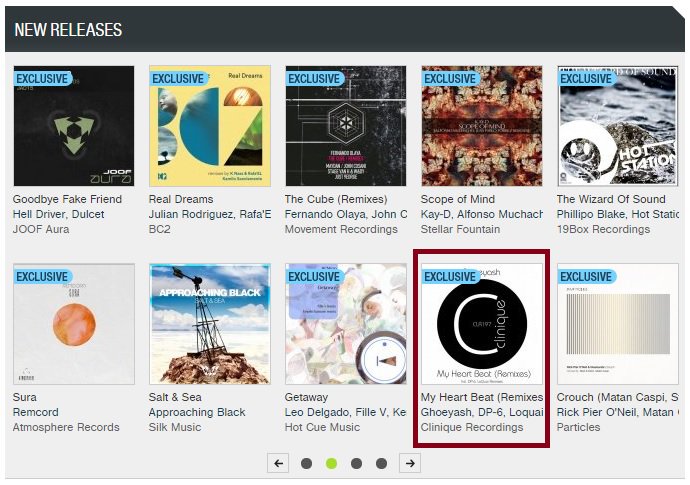The height and width of the screenshot is (485, 690).
Task: Open the BC2 label link
Action: [159, 229]
